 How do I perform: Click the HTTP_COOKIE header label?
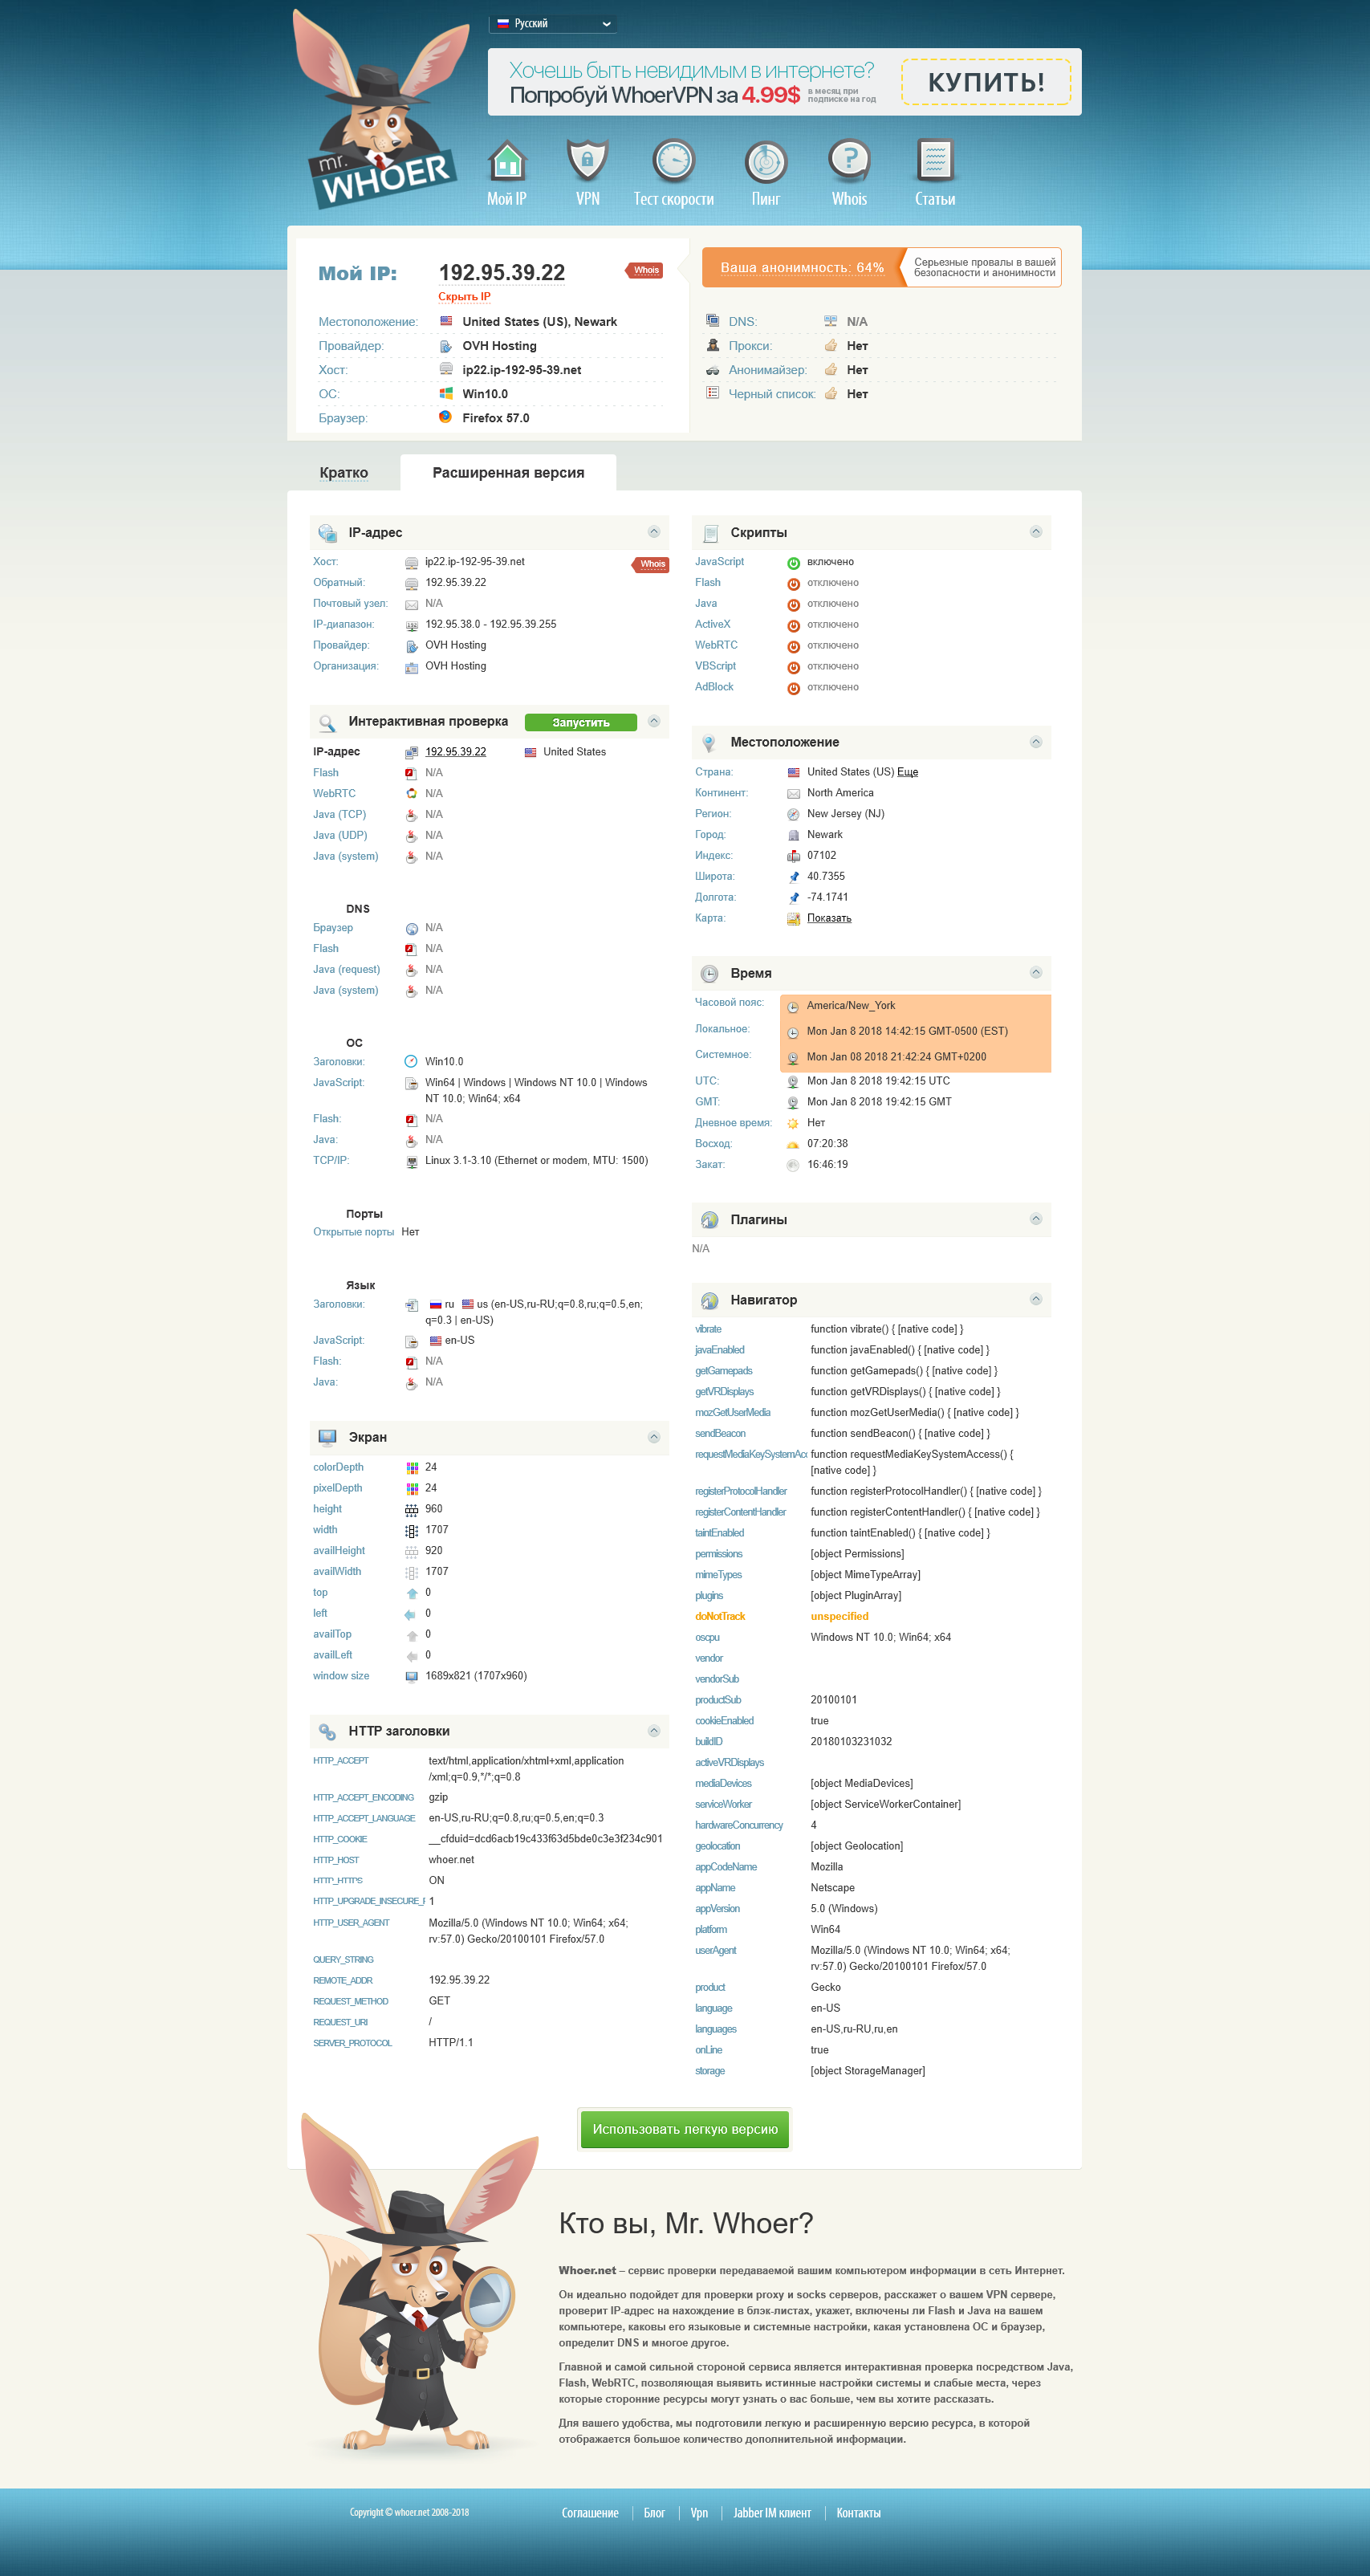pos(340,1839)
